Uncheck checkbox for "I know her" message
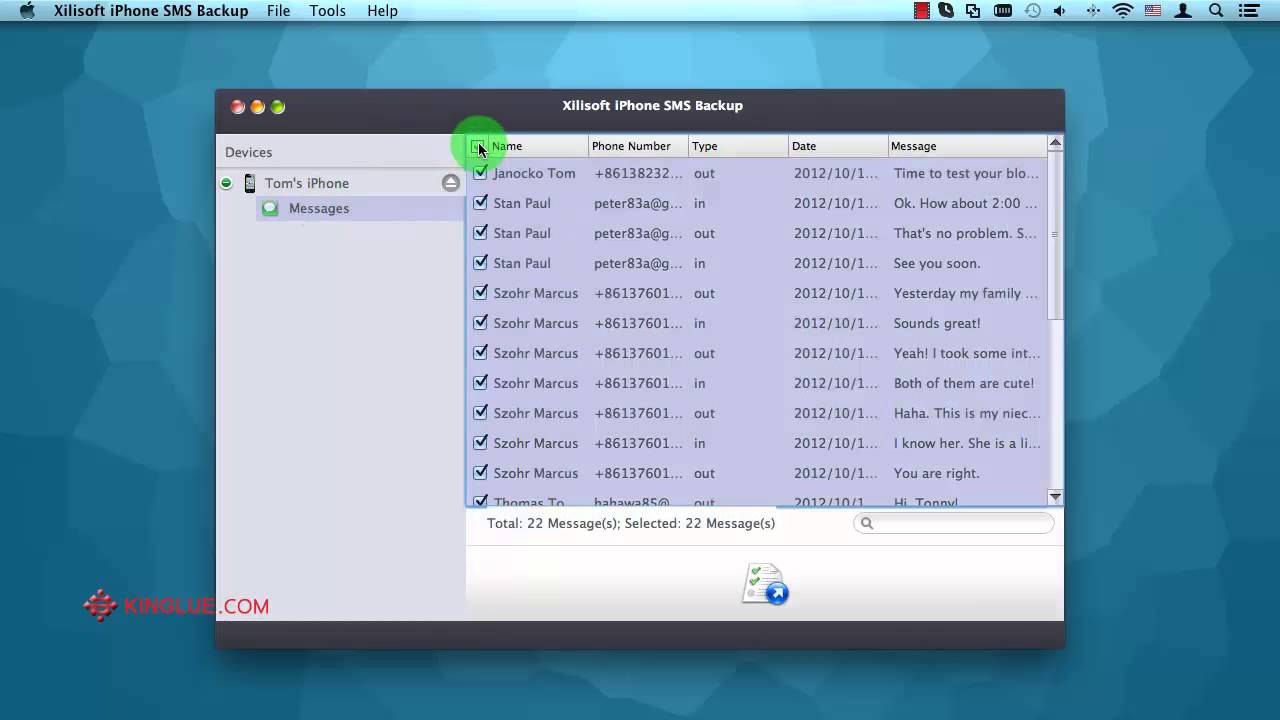Image resolution: width=1280 pixels, height=720 pixels. click(480, 442)
